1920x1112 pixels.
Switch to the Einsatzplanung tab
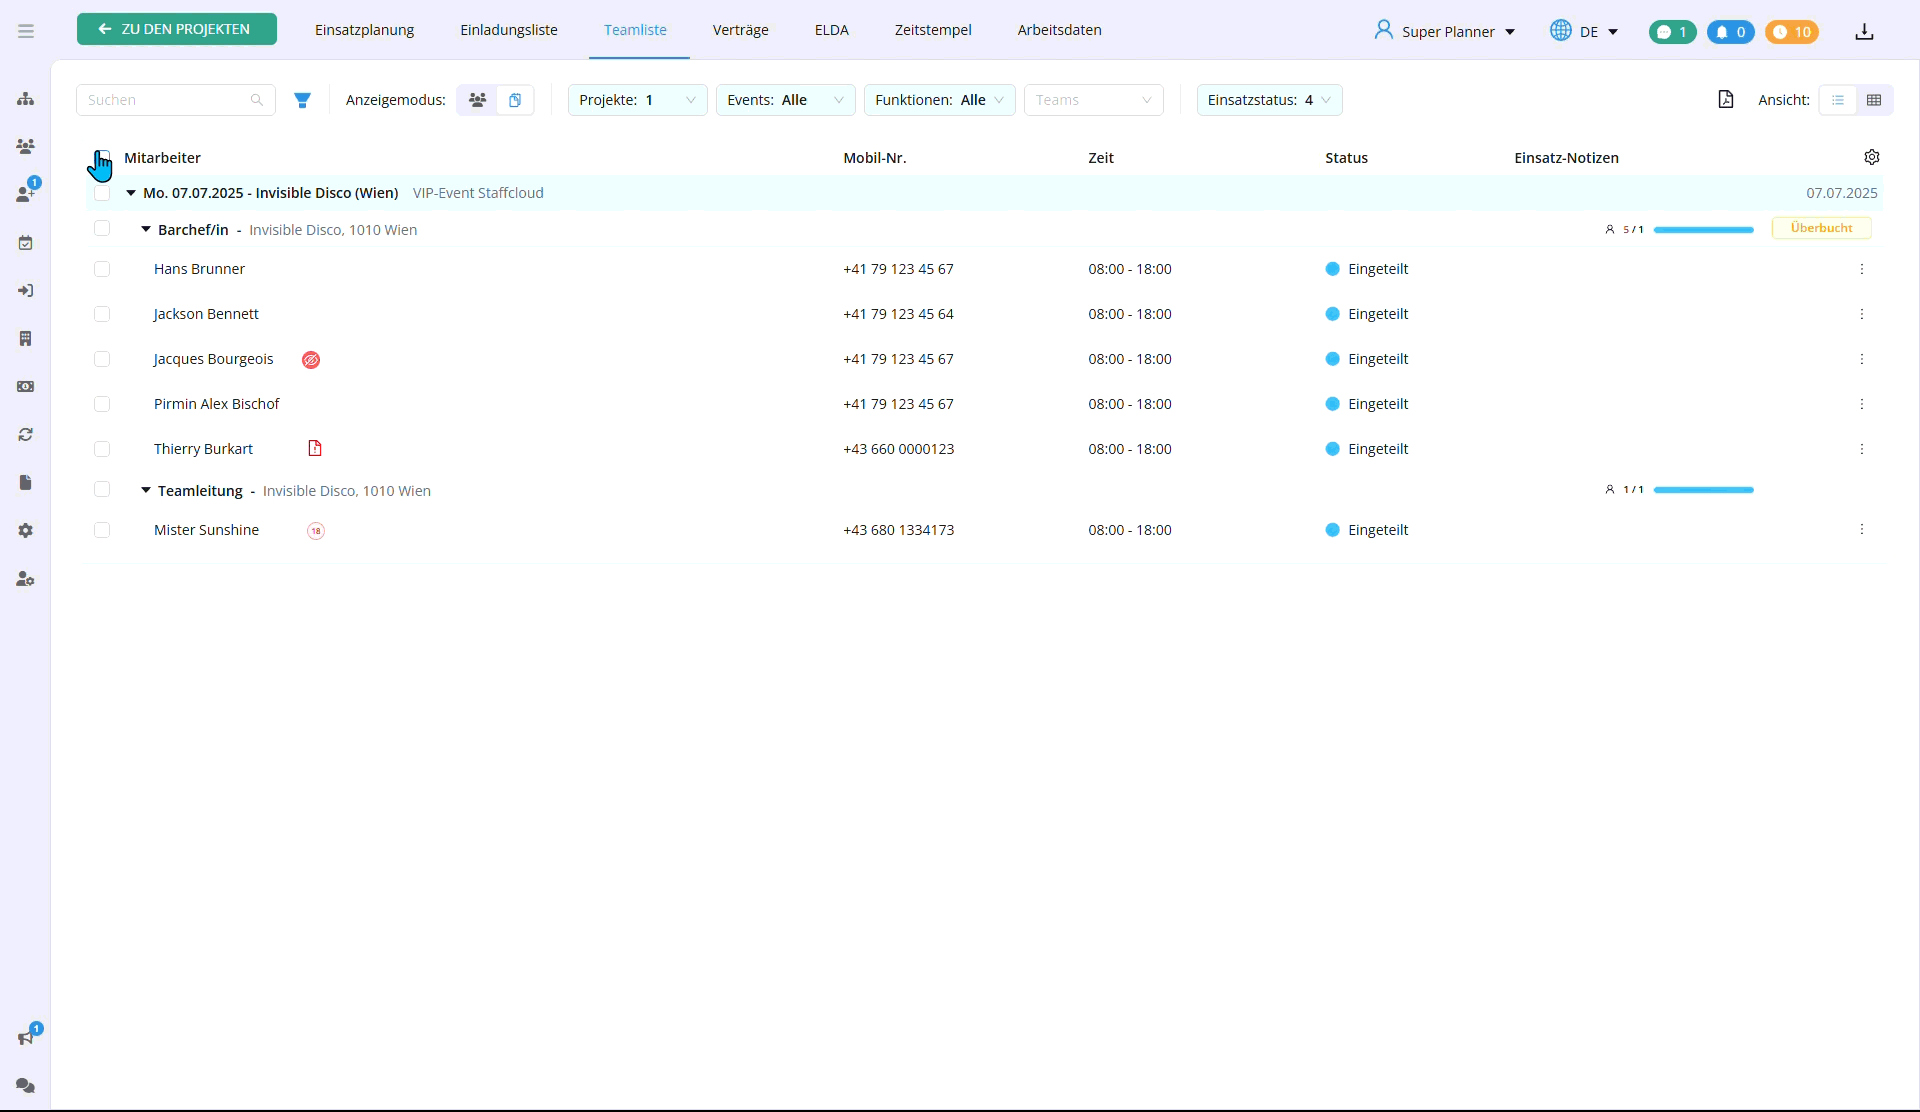pos(364,30)
